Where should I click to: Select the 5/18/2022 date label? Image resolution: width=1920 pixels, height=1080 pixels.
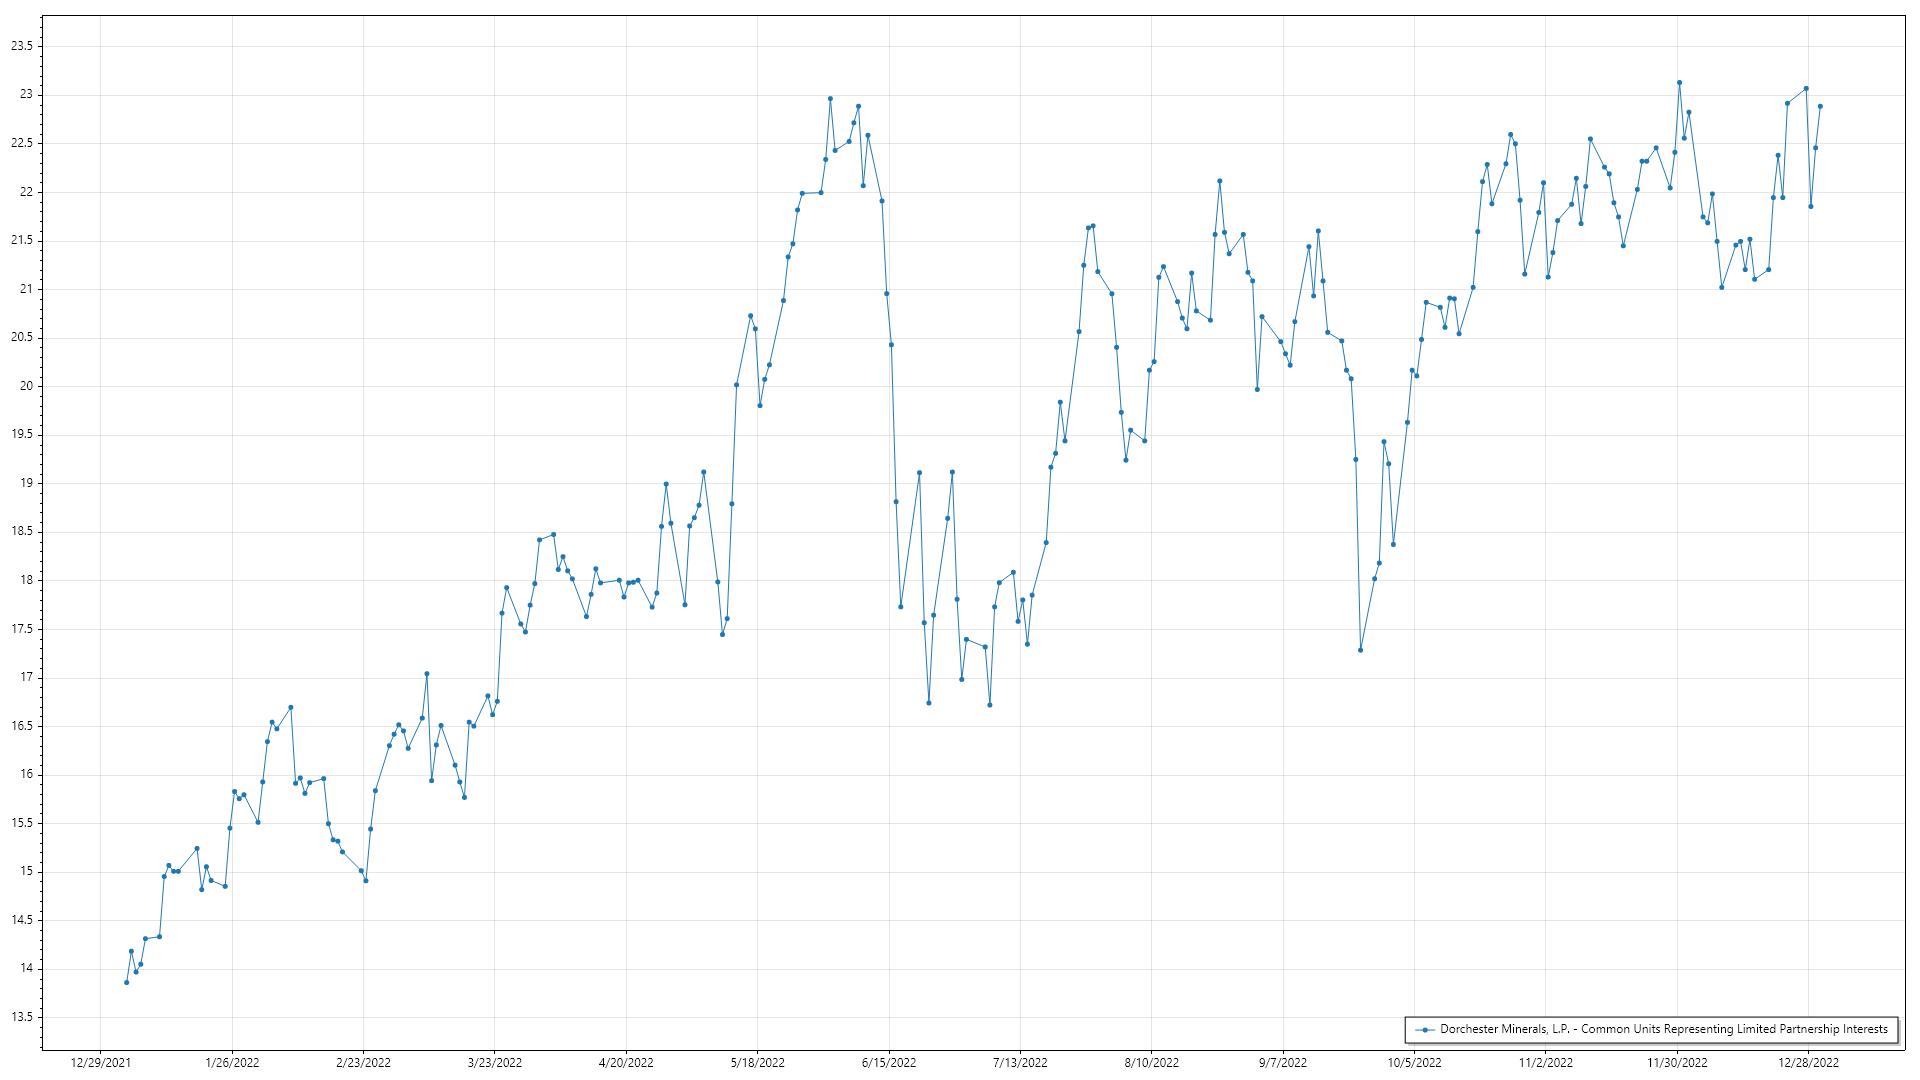pos(757,1063)
